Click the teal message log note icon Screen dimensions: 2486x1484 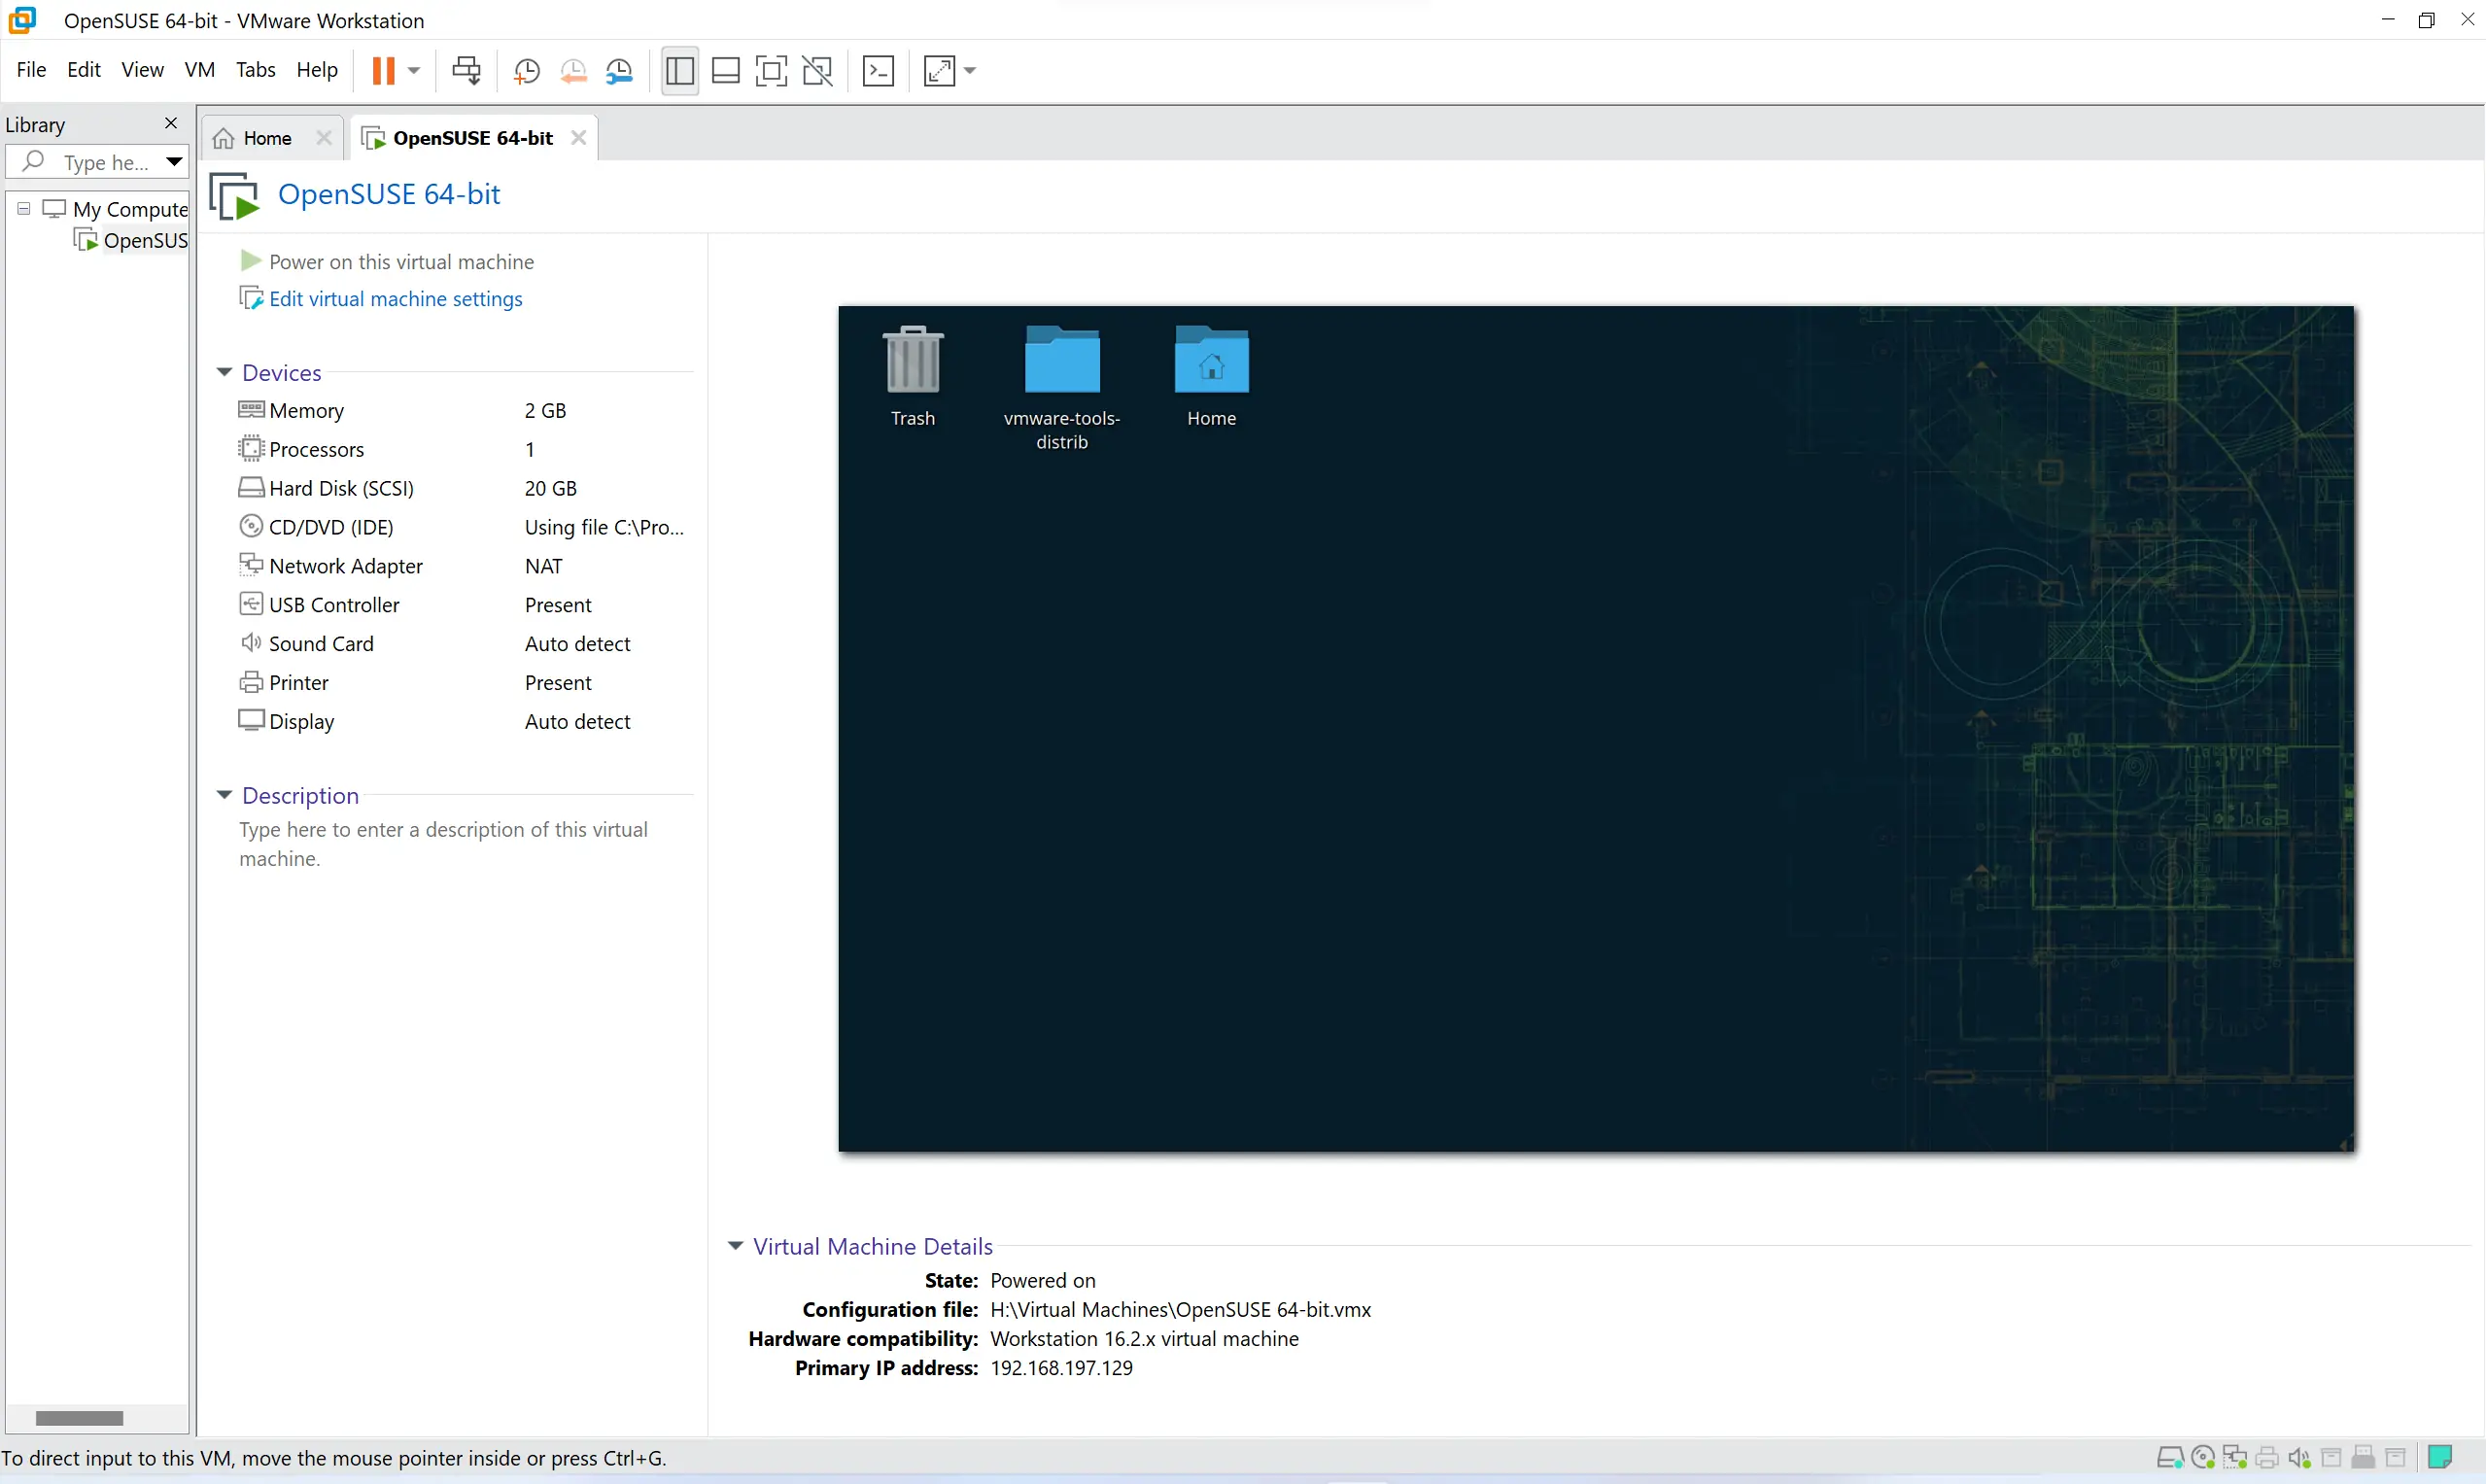tap(2440, 1457)
